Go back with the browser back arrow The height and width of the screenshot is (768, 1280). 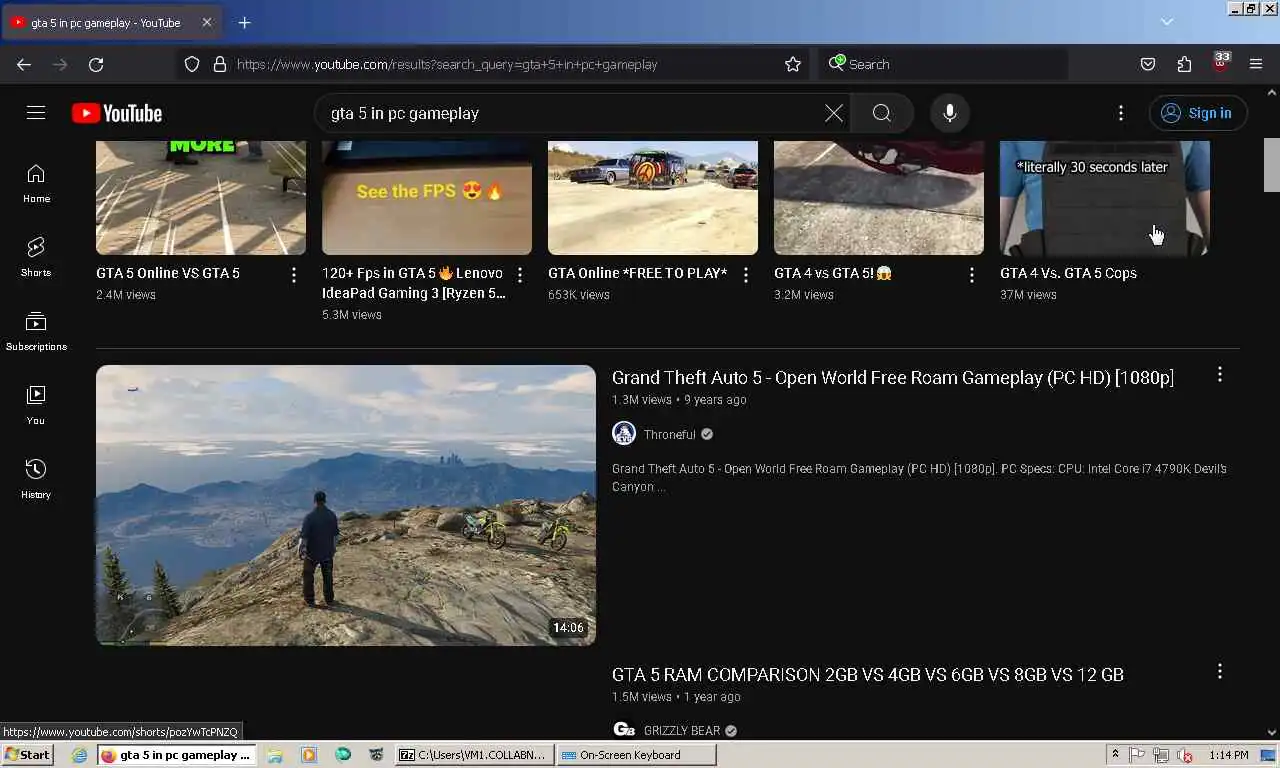point(24,64)
